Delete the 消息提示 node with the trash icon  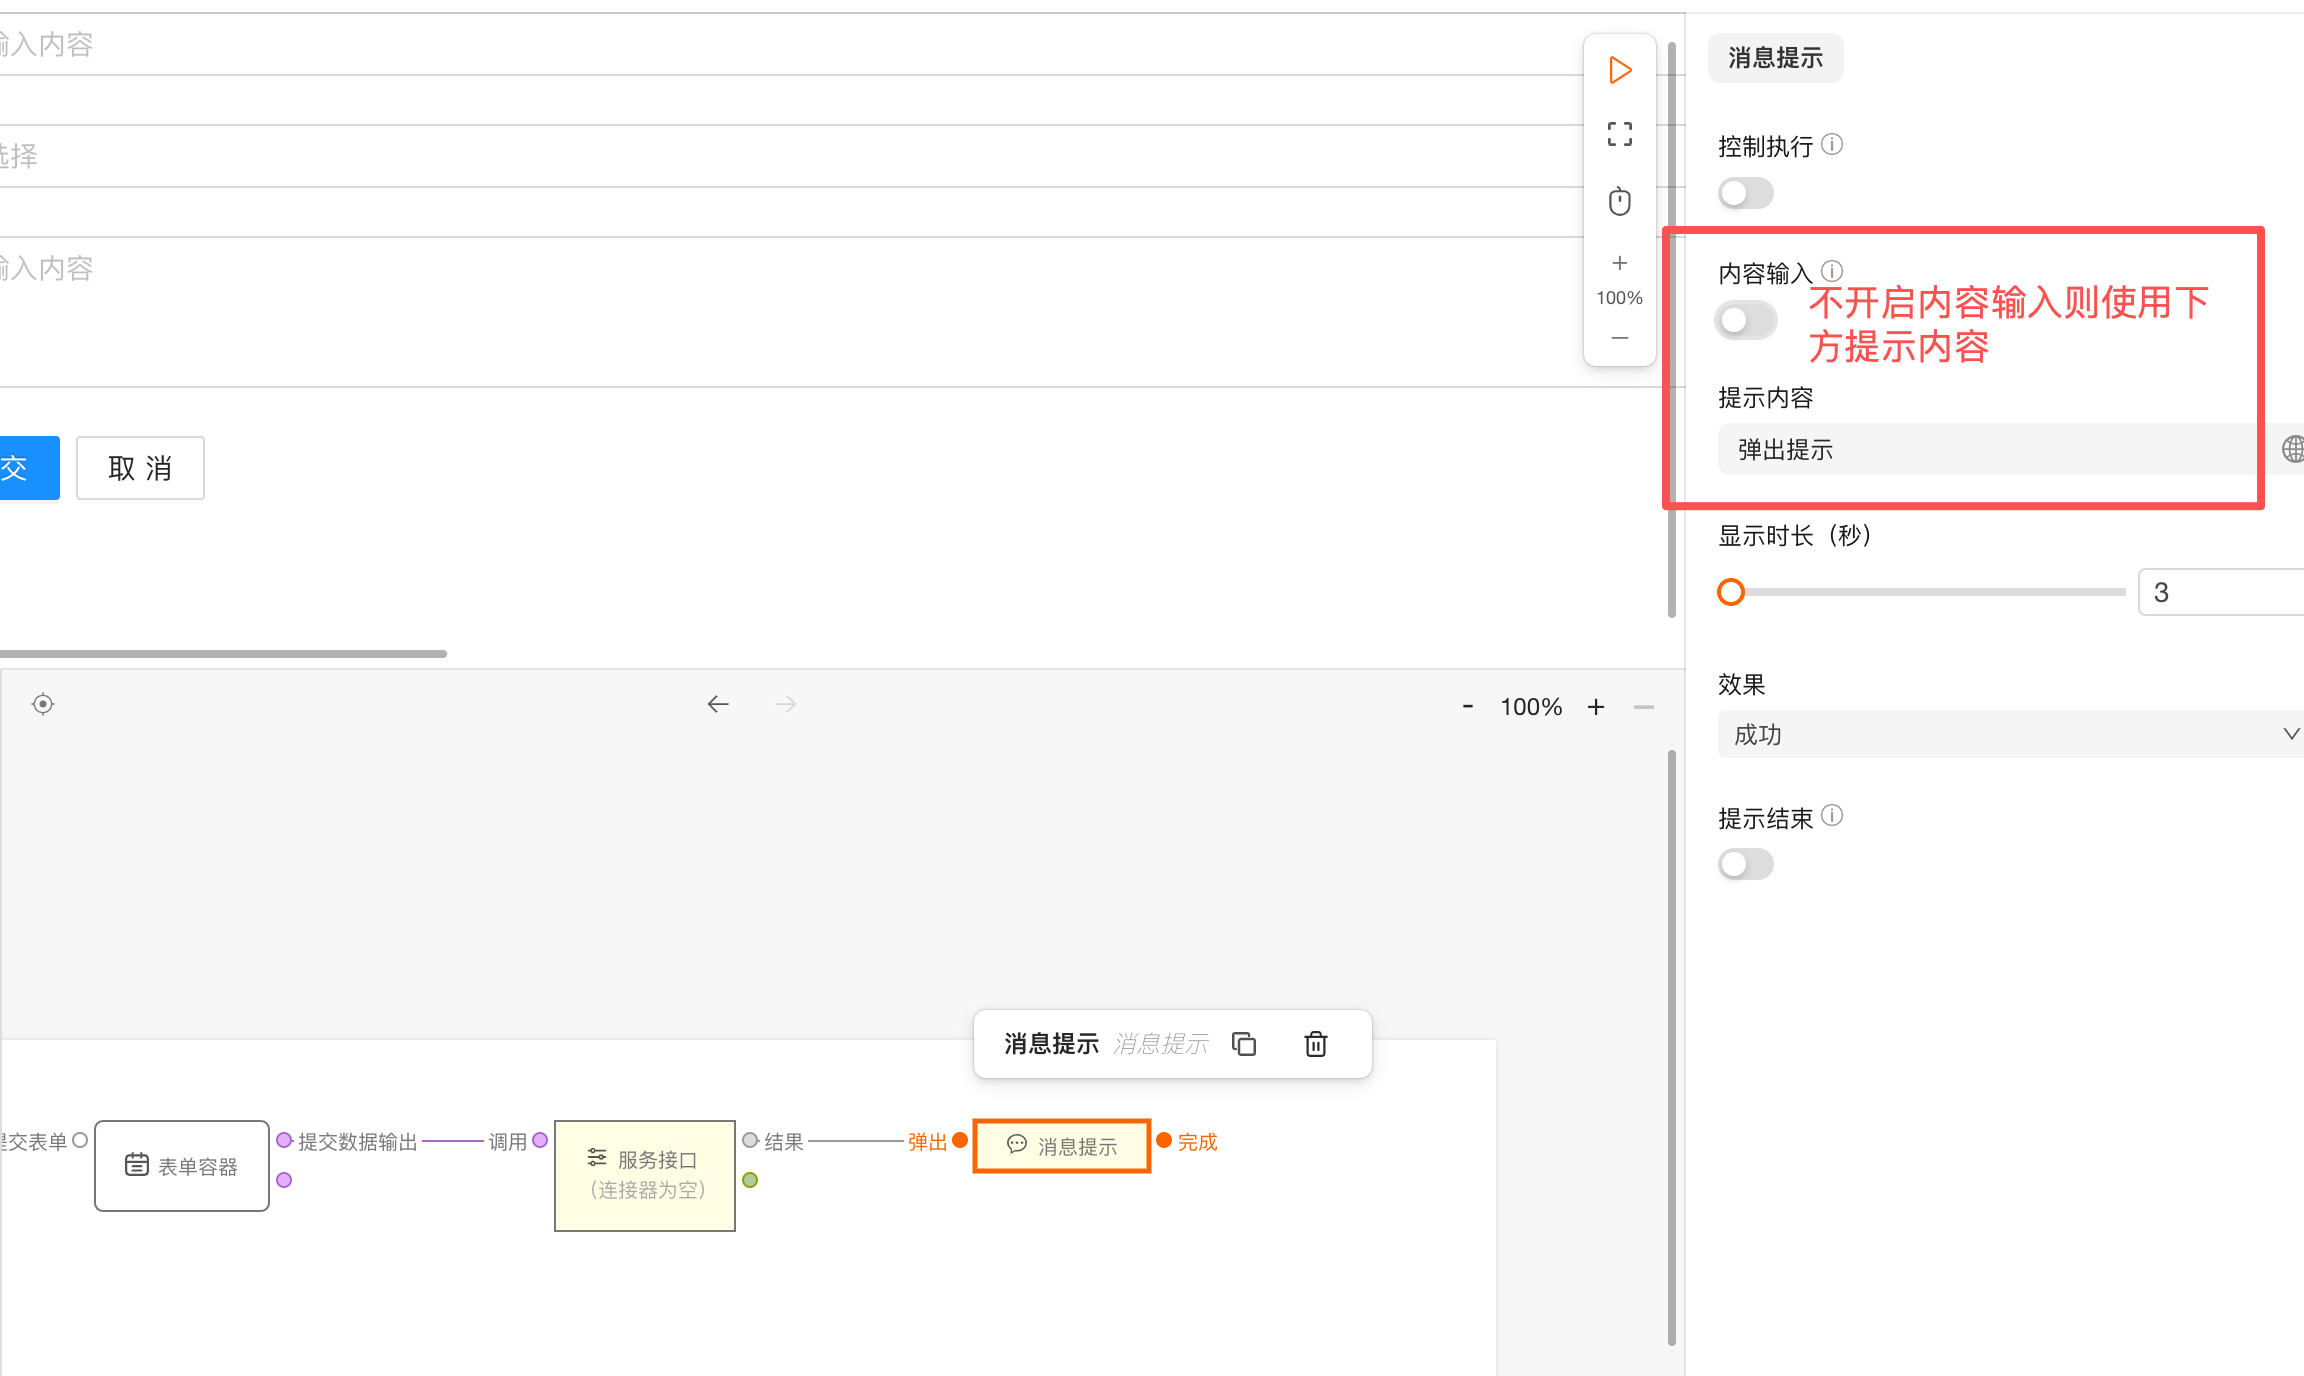(1316, 1044)
